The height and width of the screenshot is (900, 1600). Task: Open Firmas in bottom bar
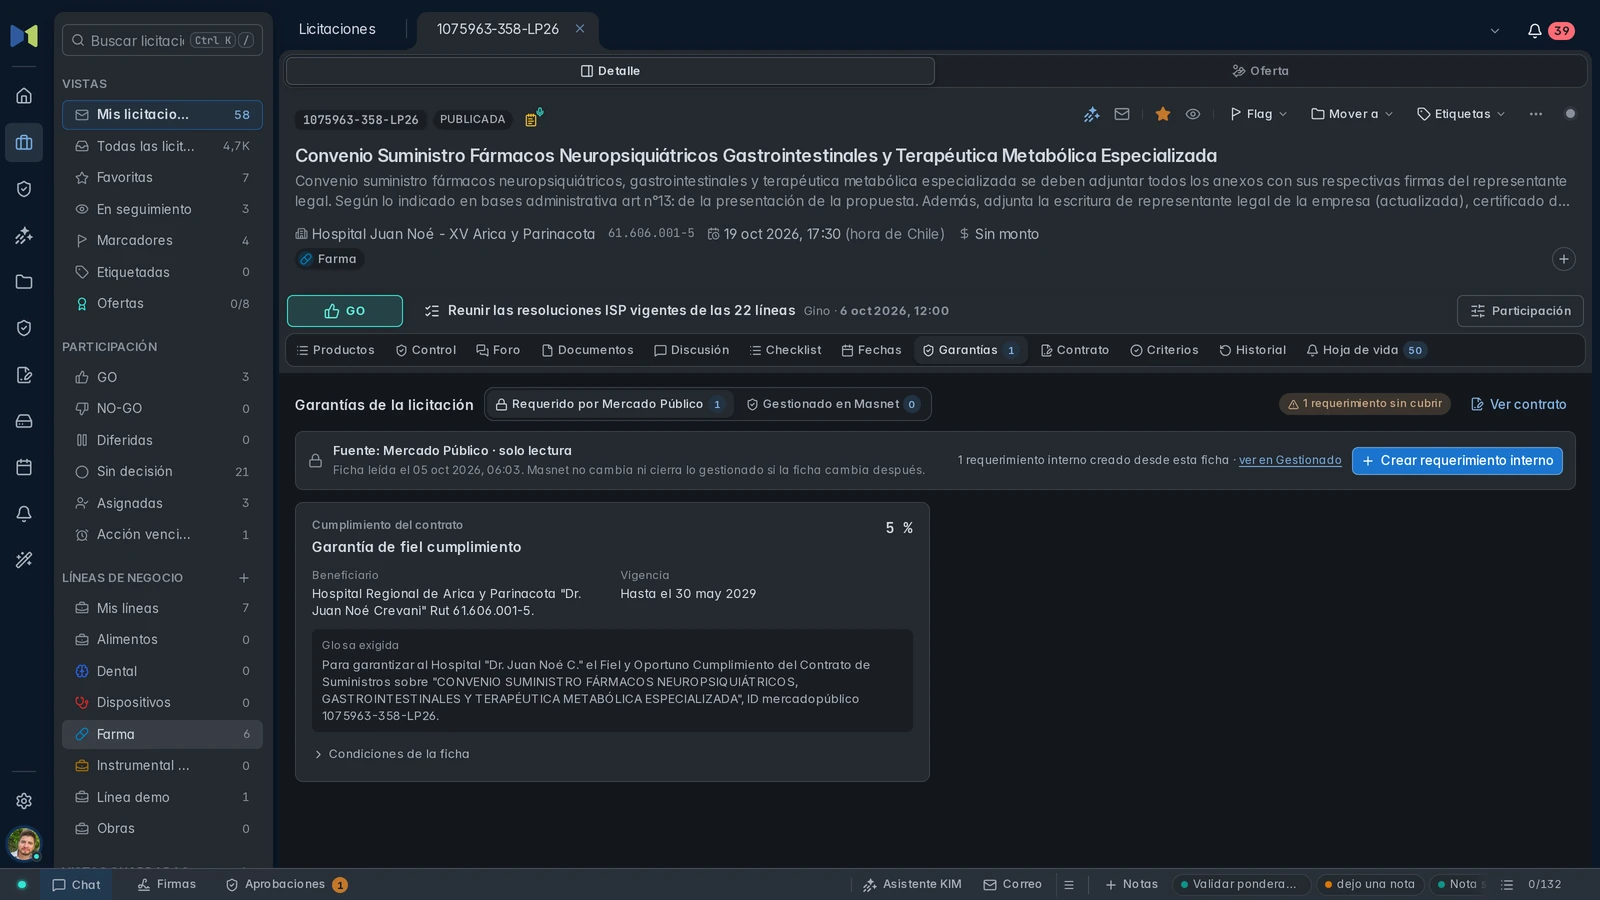[167, 885]
